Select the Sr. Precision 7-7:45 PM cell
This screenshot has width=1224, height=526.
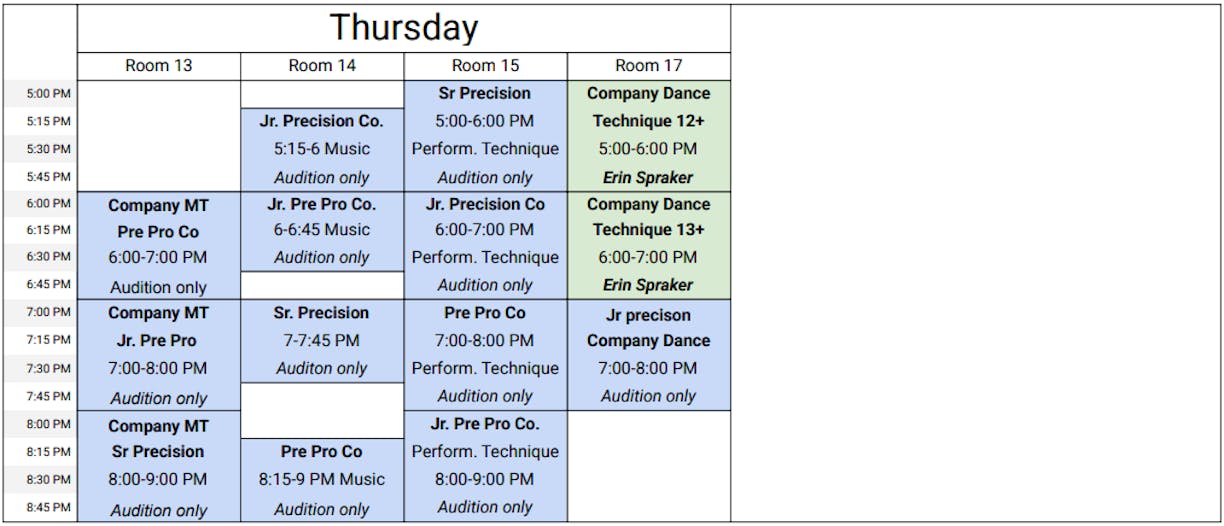tap(322, 340)
